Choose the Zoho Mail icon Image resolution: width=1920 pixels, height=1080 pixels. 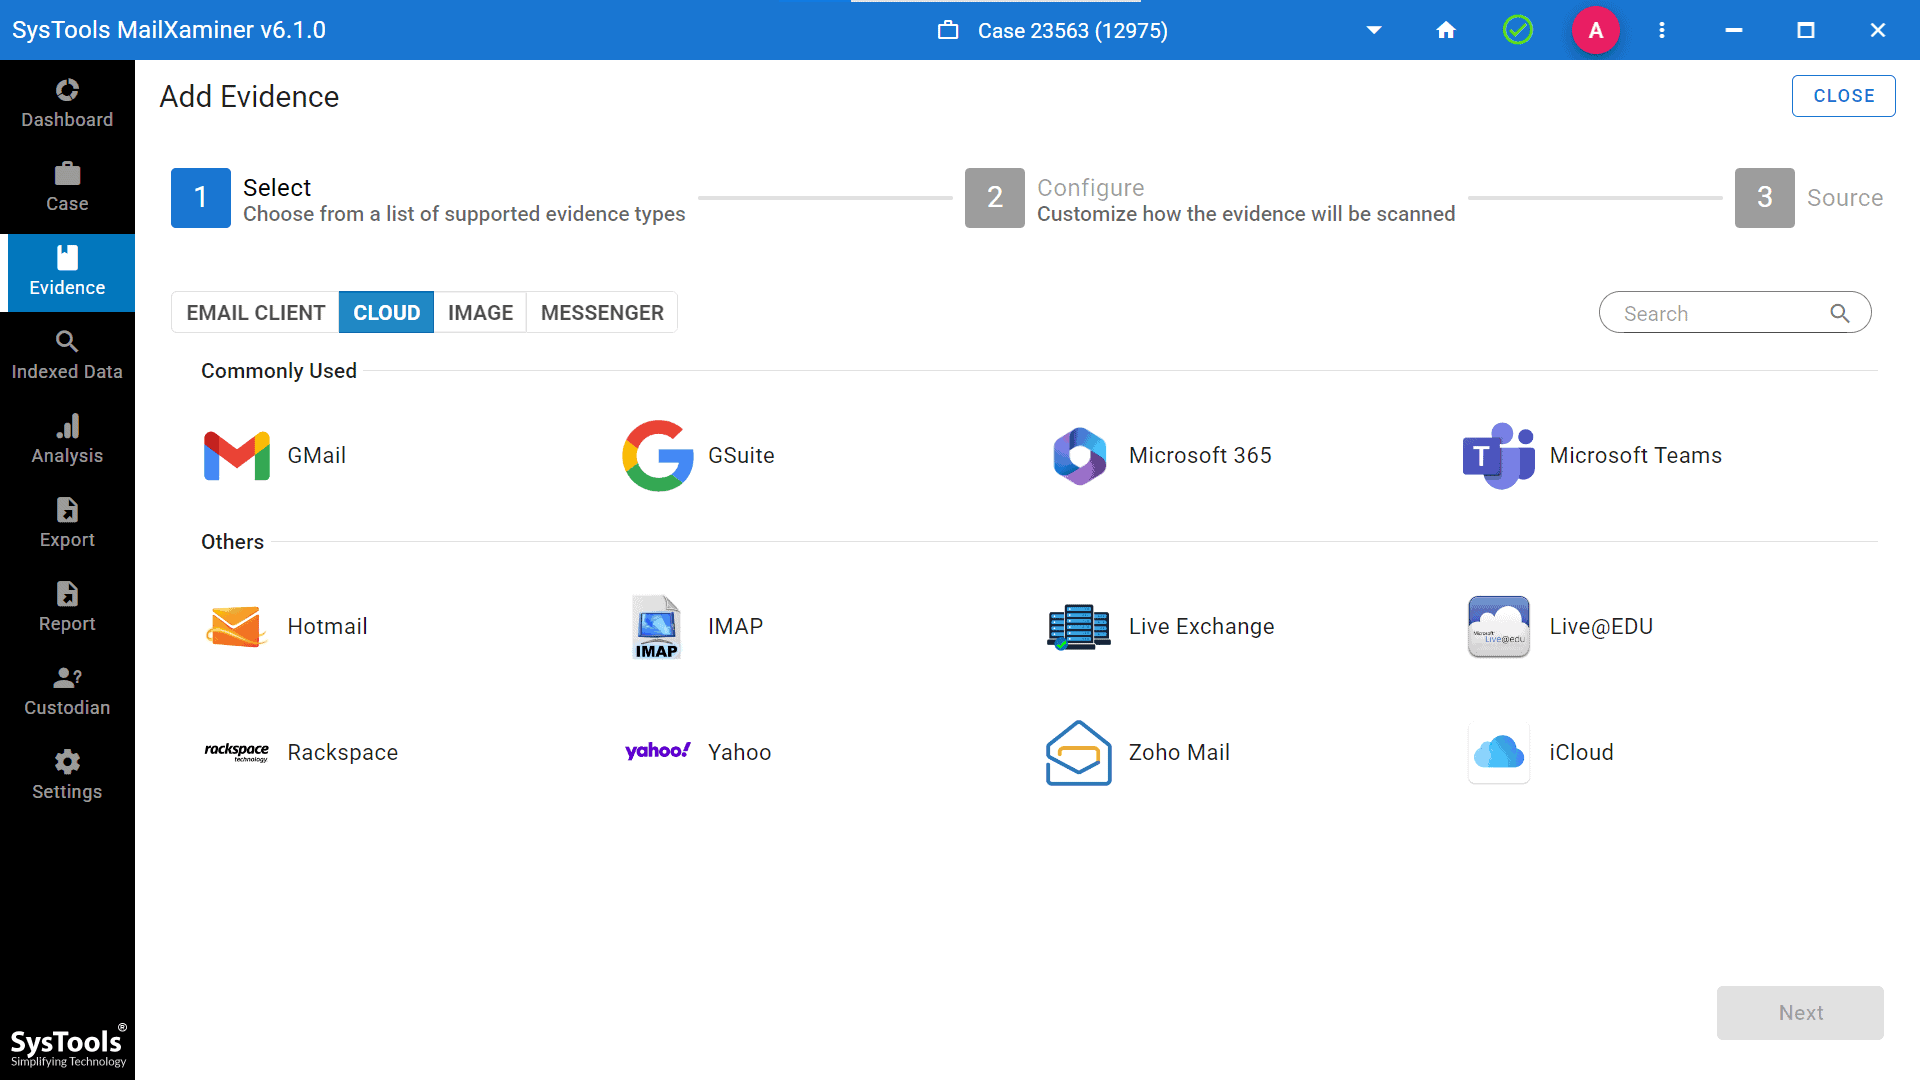(1079, 753)
